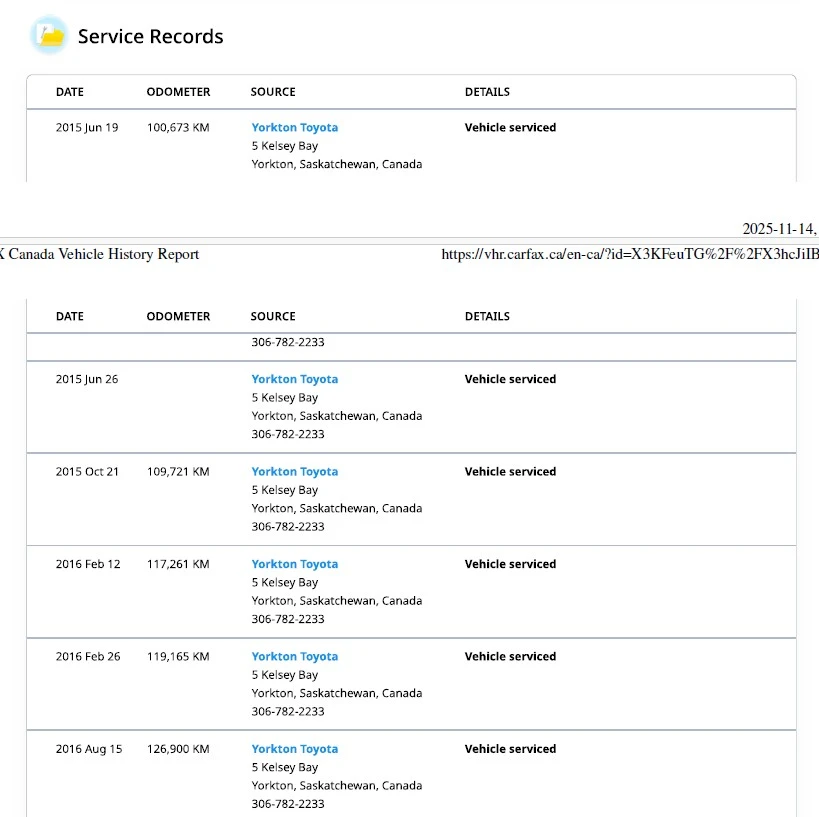Select the date 2016 Feb 26
819x817 pixels.
pyautogui.click(x=88, y=657)
